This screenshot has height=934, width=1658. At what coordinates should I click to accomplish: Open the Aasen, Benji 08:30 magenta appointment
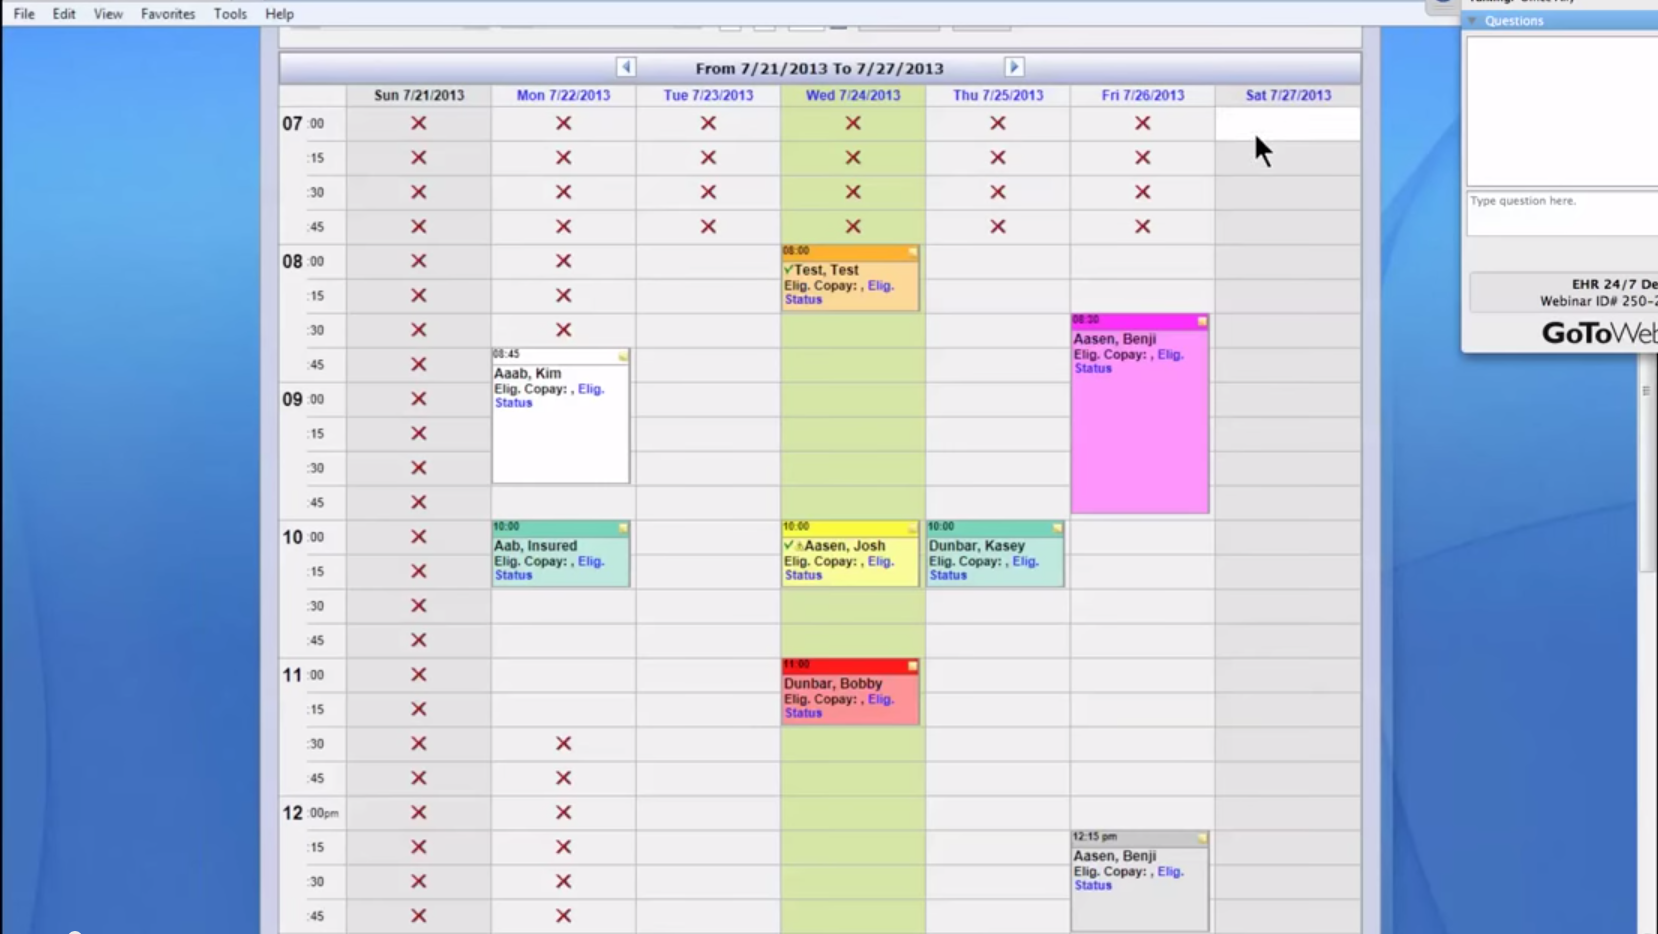click(1140, 414)
